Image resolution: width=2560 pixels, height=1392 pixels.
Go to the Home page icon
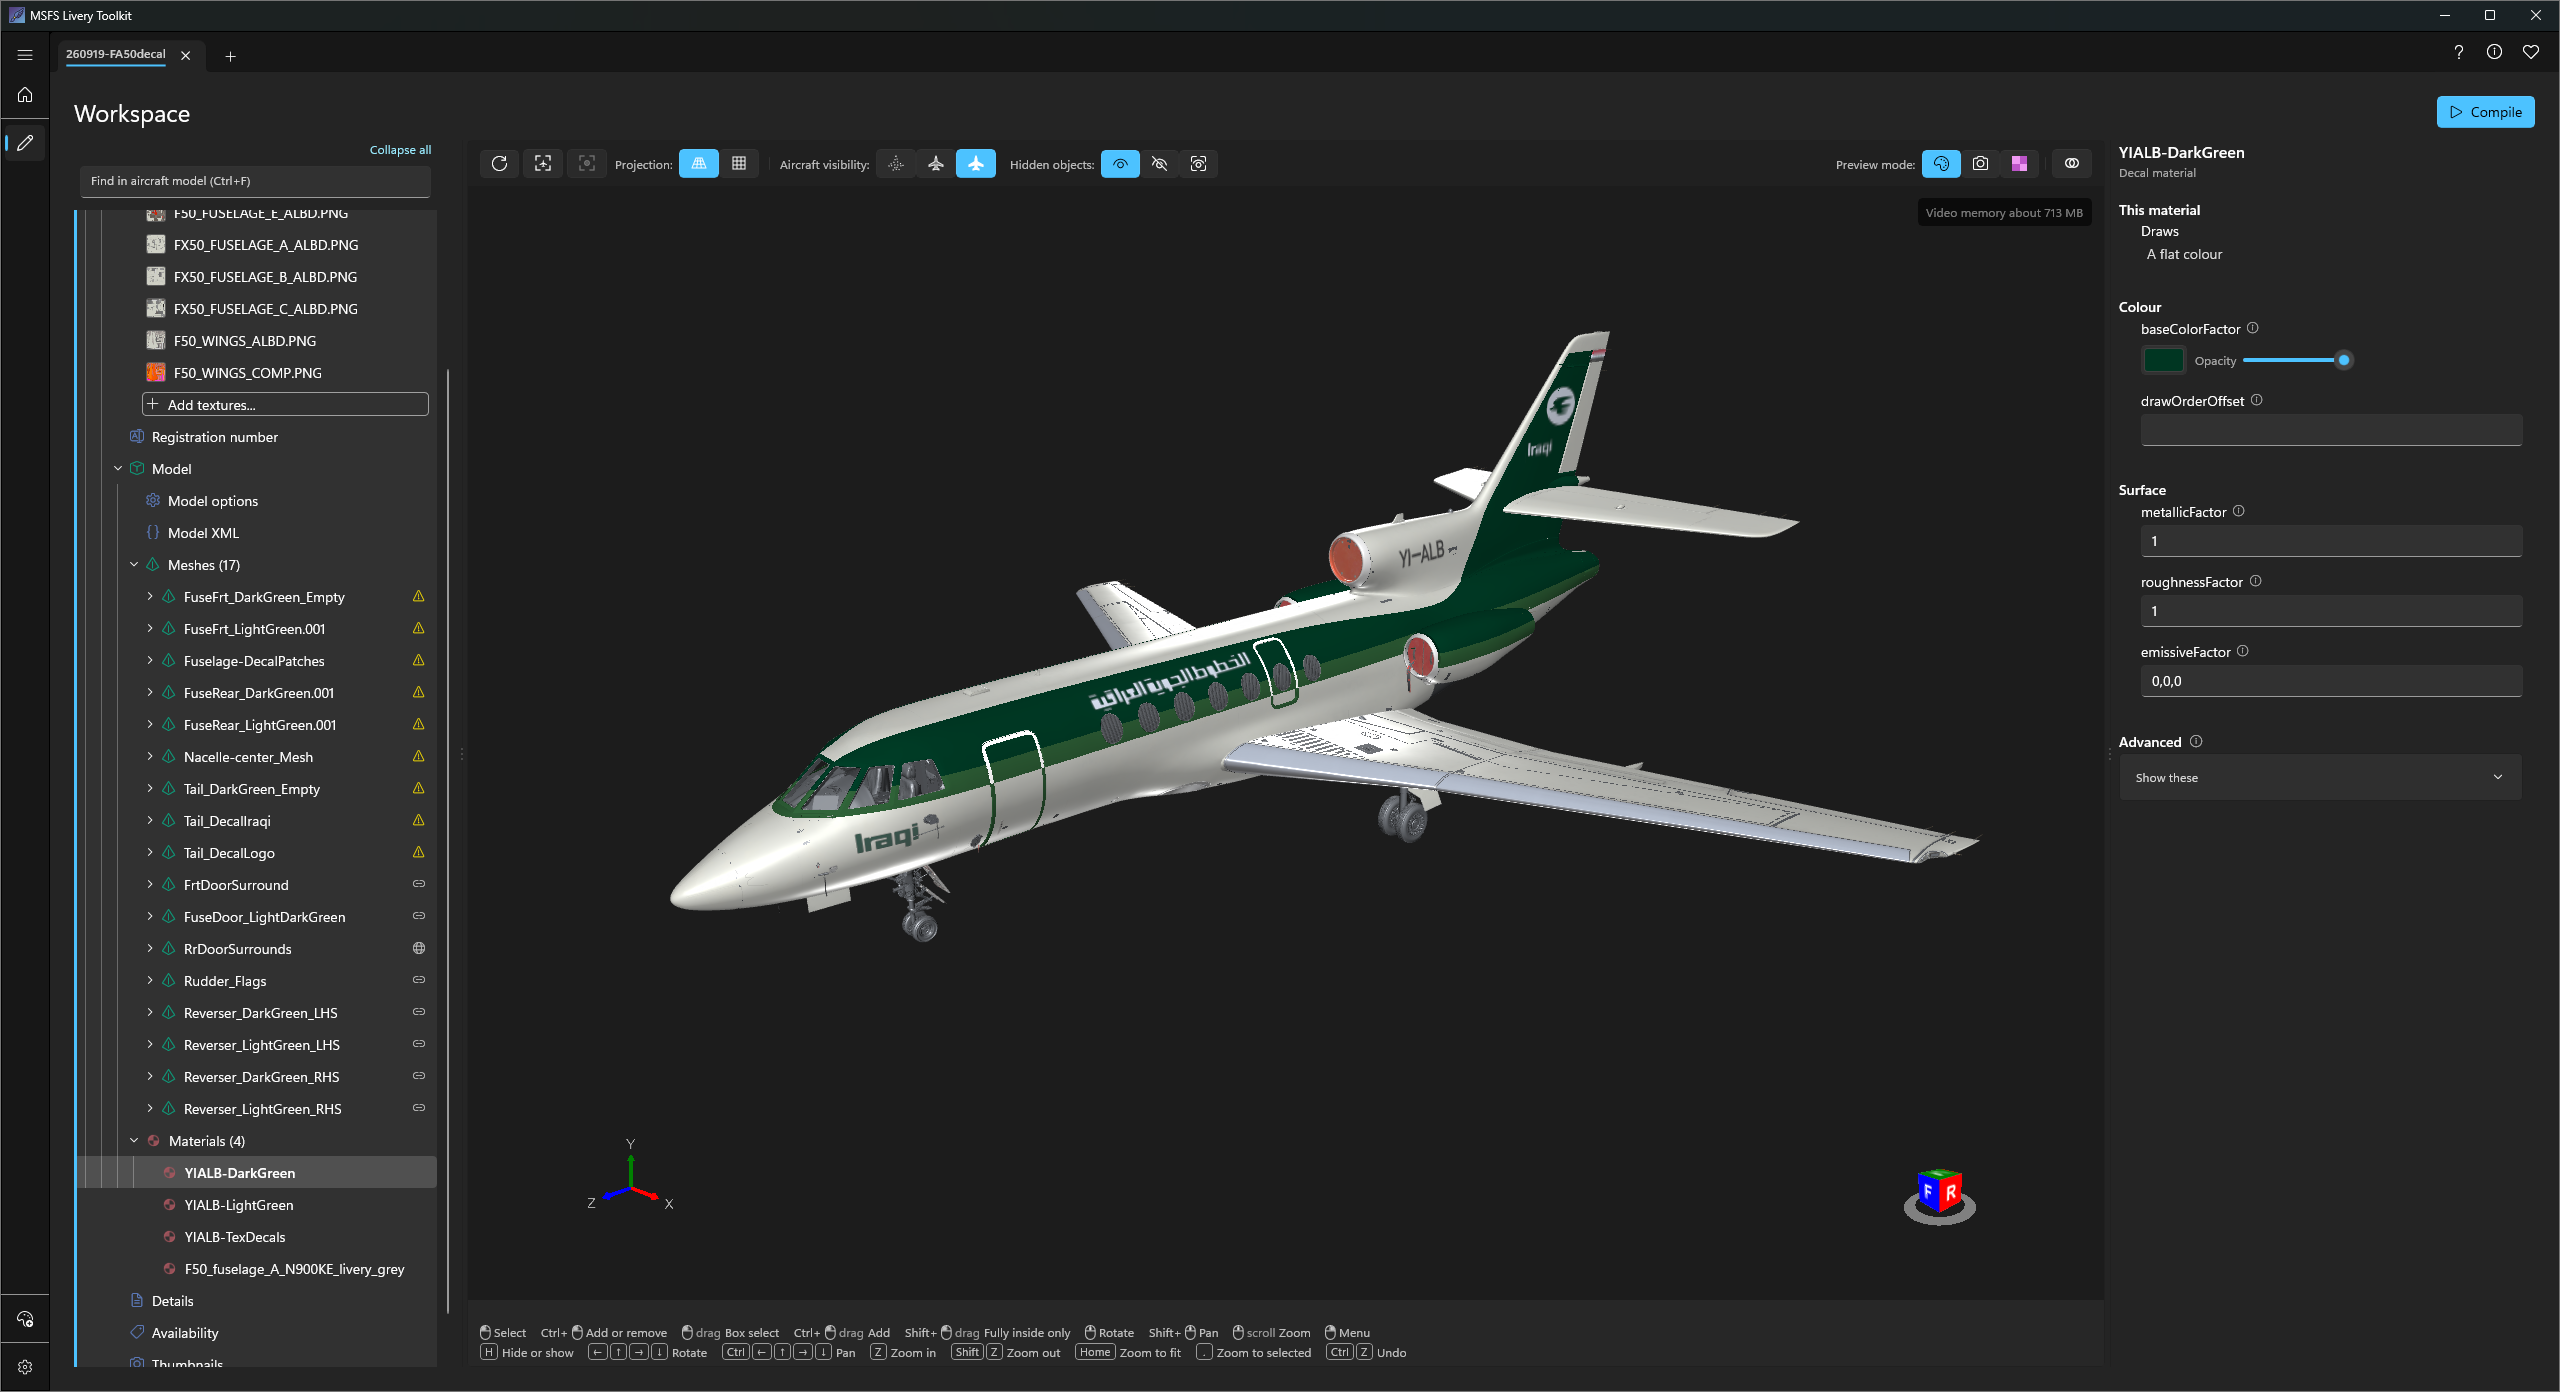point(25,95)
